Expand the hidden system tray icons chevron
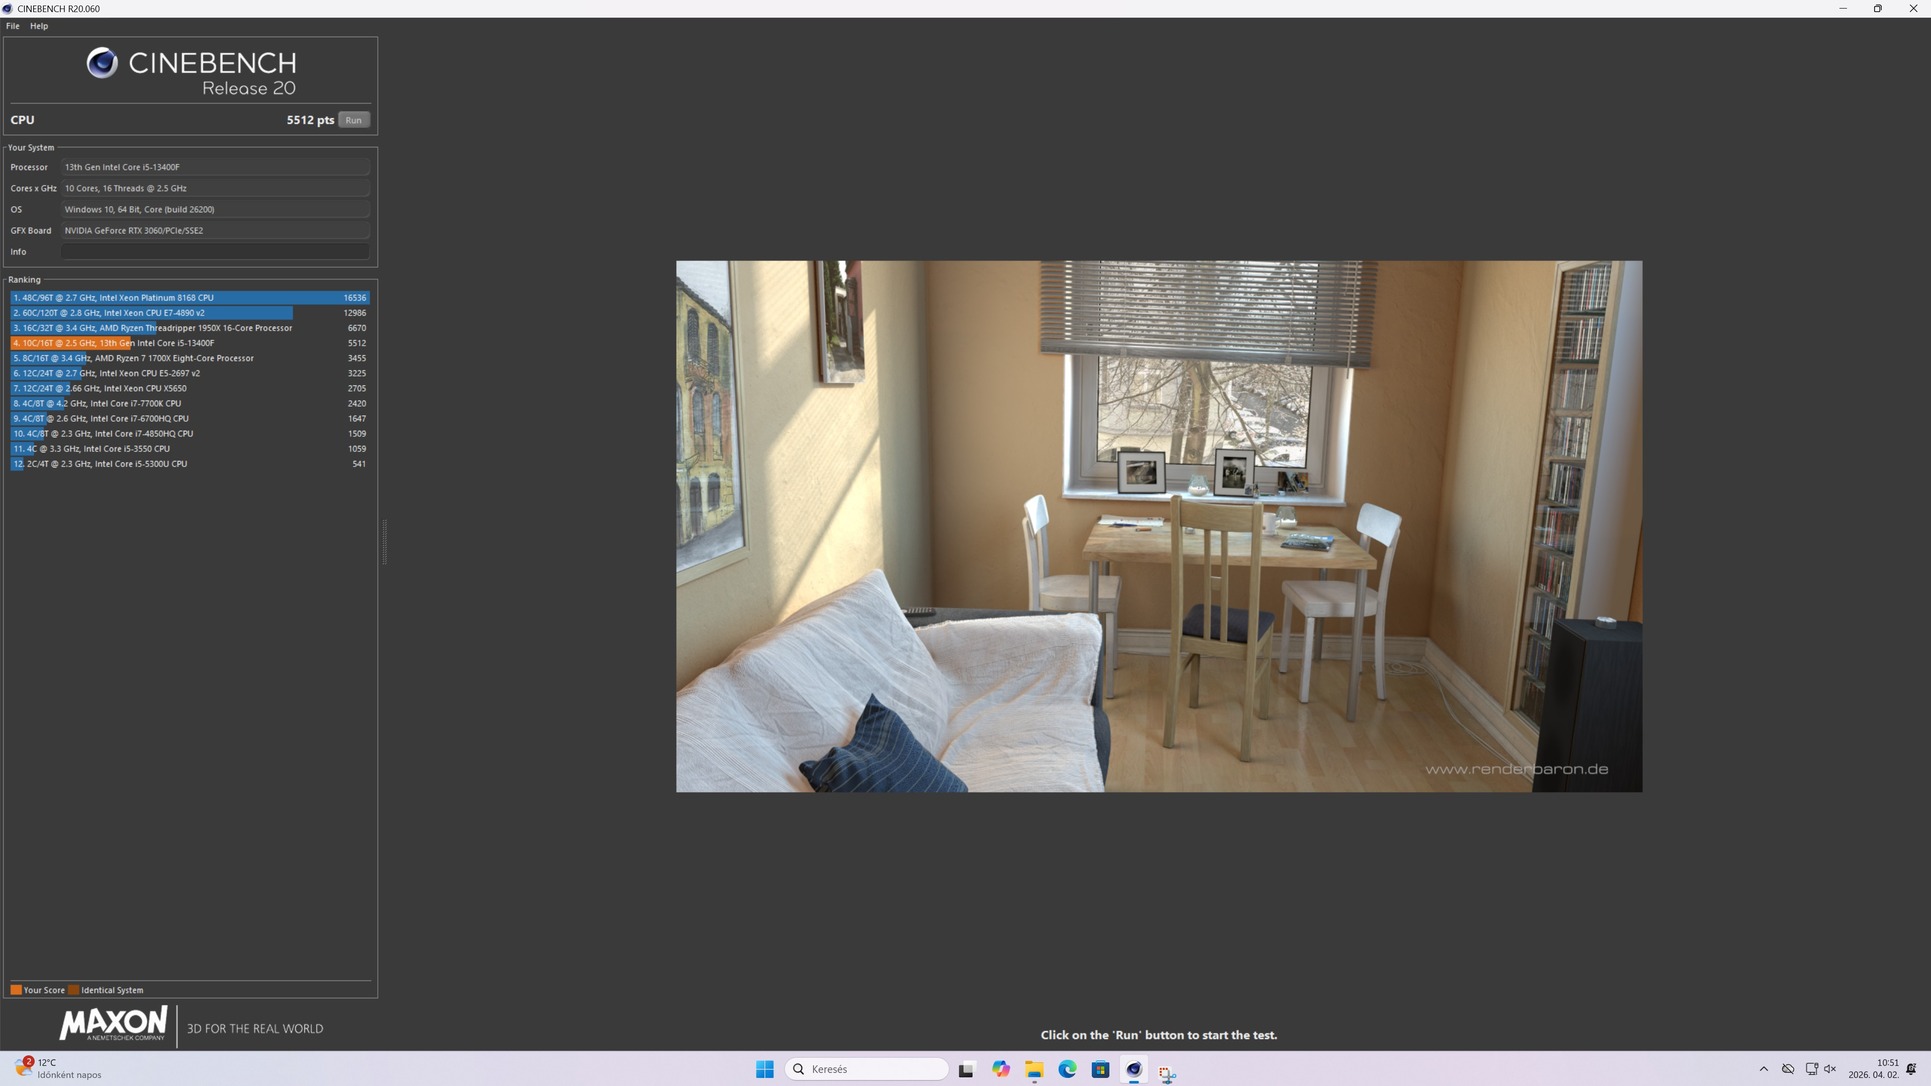The height and width of the screenshot is (1086, 1931). [1763, 1069]
